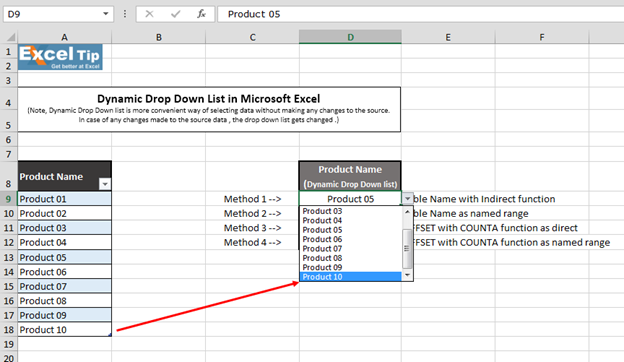Click the Select All corner triangle
This screenshot has height=362, width=624.
[x=11, y=37]
